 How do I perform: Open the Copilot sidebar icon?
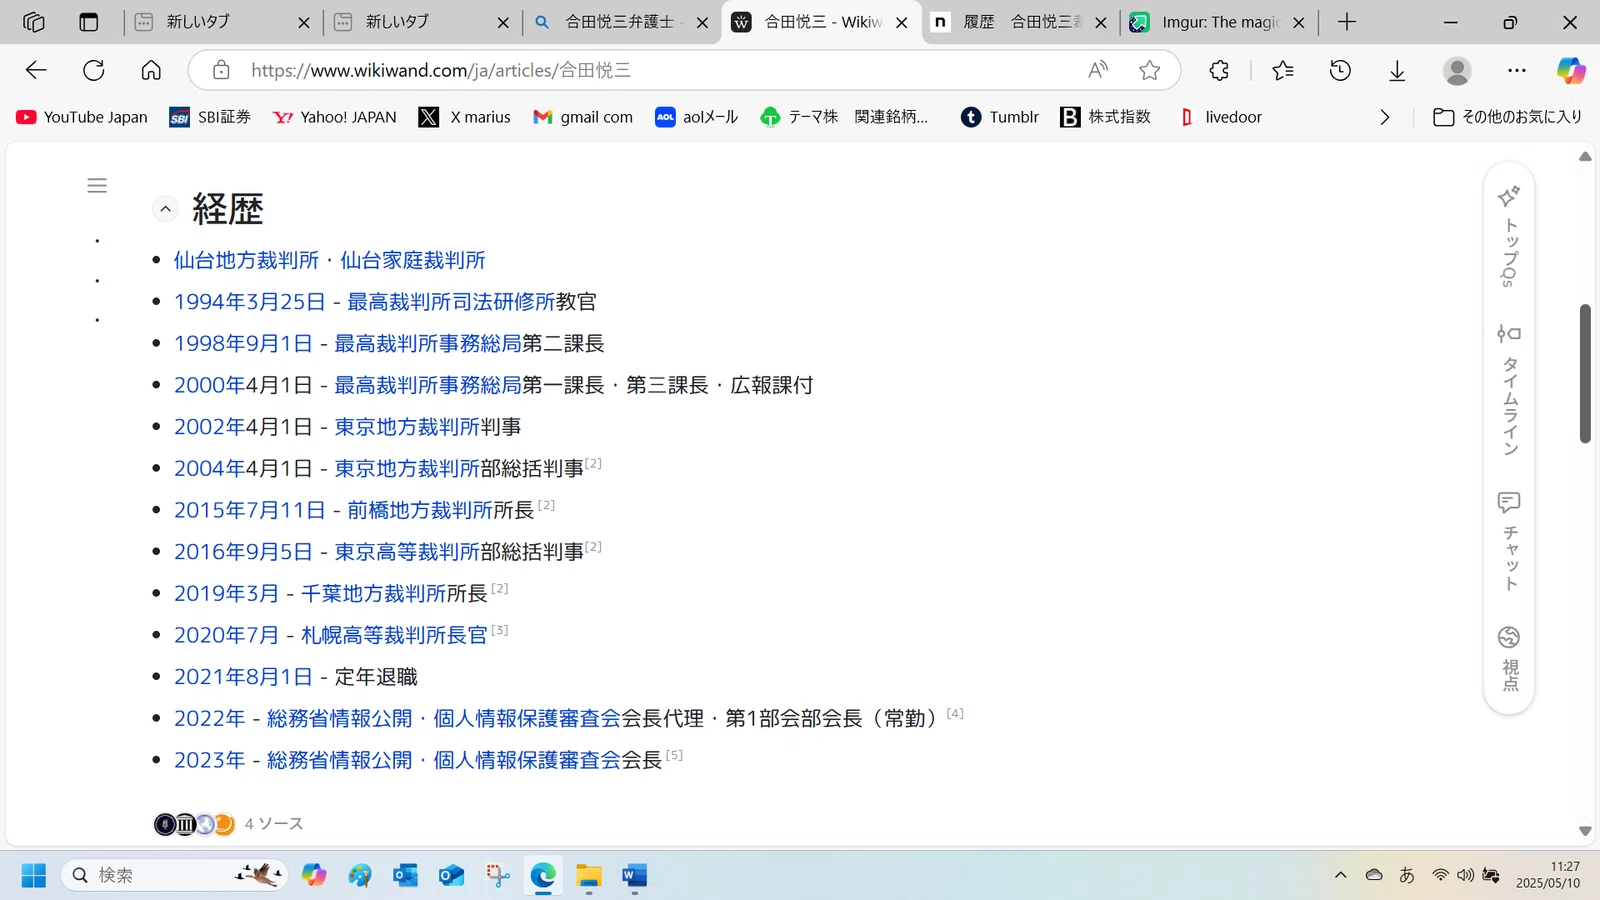coord(1571,70)
